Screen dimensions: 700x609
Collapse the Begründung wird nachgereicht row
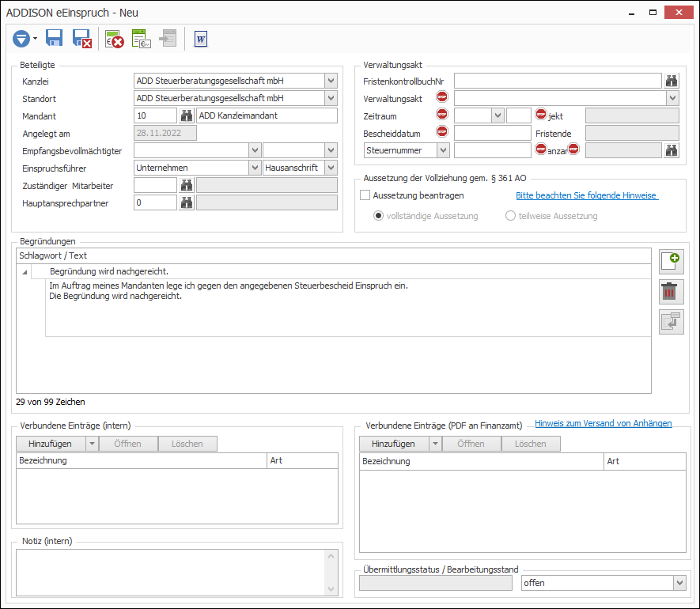click(25, 272)
